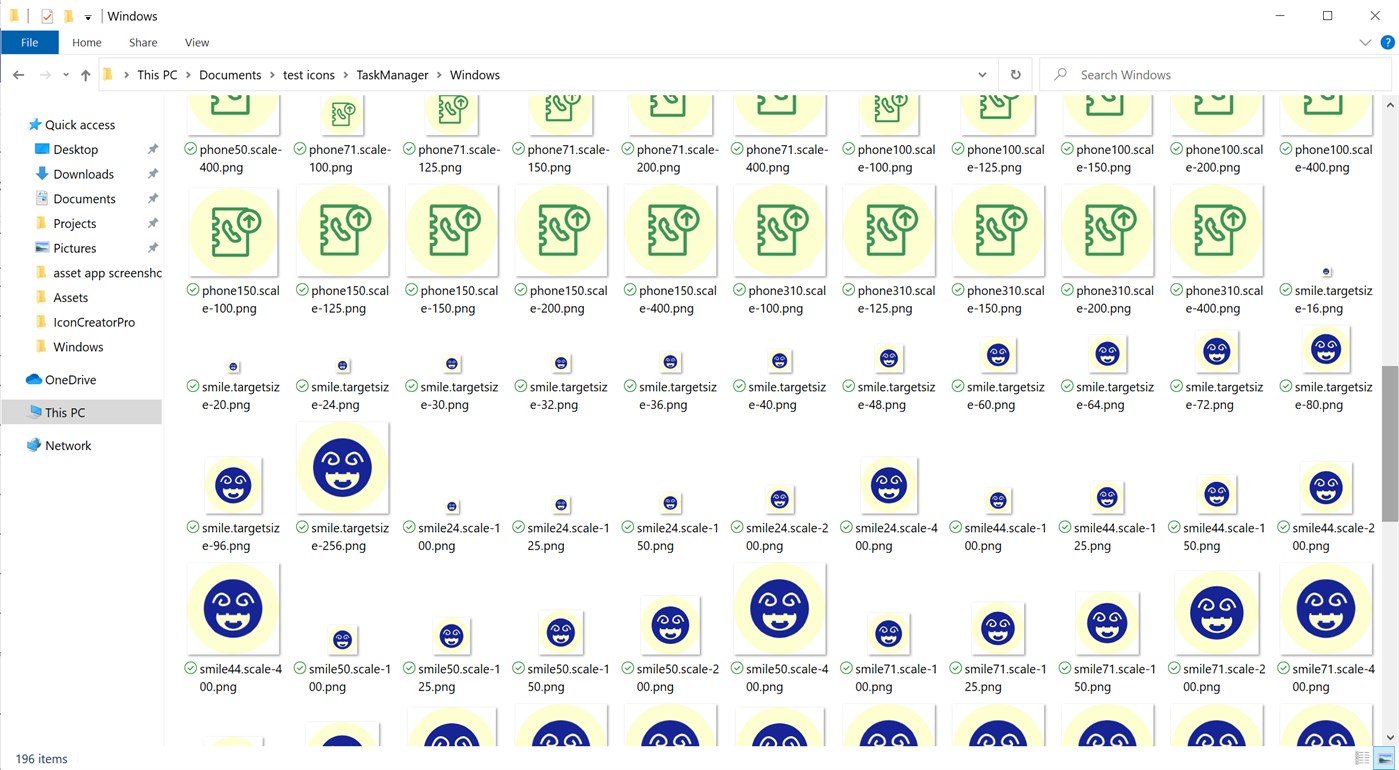Viewport: 1399px width, 770px height.
Task: Open the recent locations dropdown arrow
Action: point(66,75)
